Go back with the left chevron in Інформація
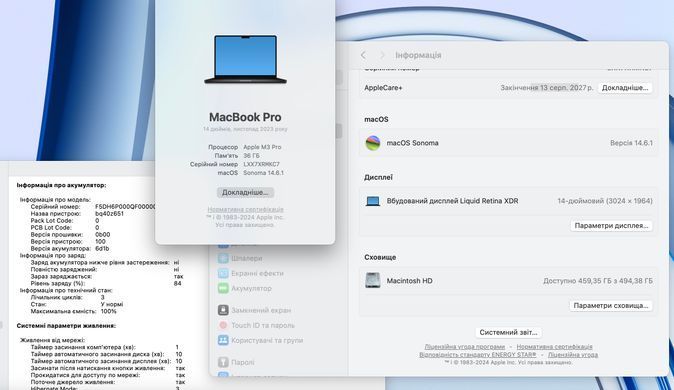Screen dimensions: 674x390 [363, 55]
